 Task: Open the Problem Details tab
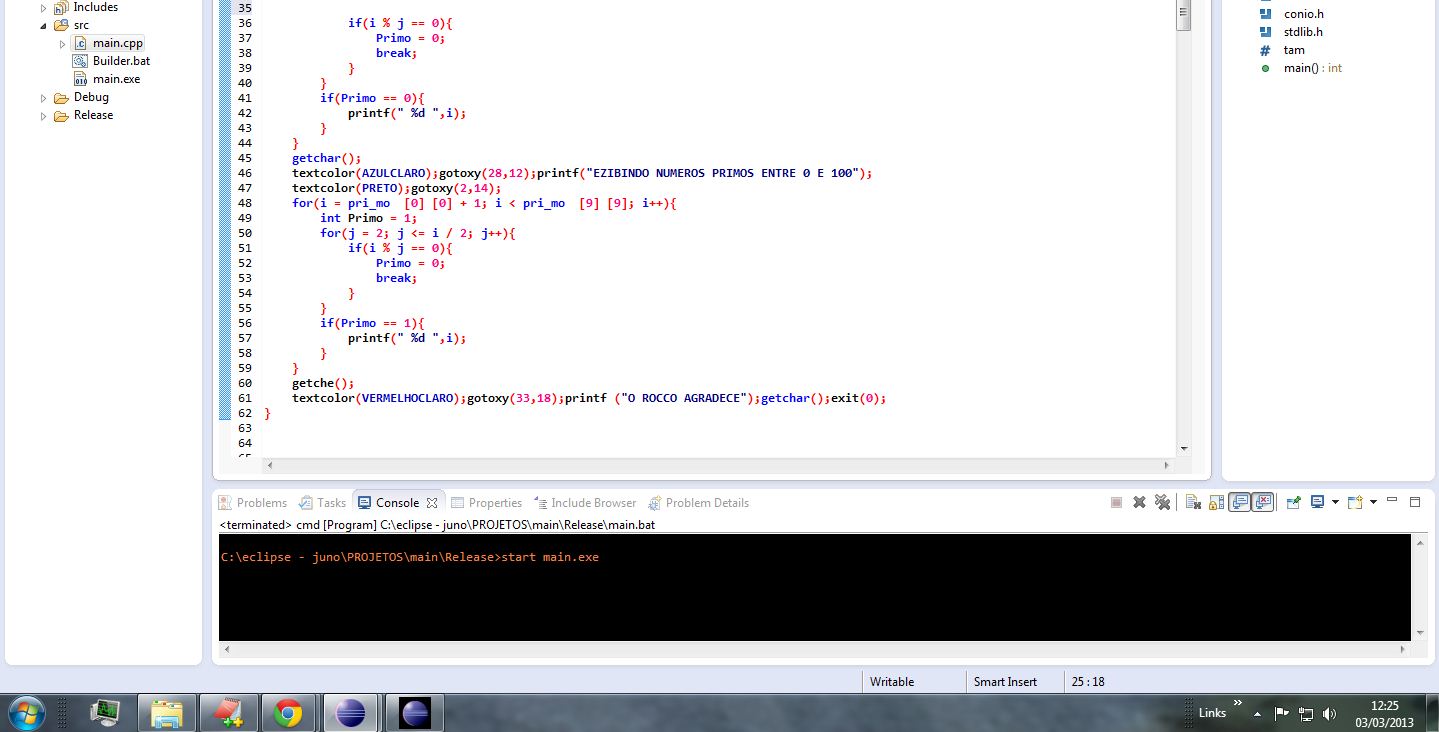(x=698, y=503)
